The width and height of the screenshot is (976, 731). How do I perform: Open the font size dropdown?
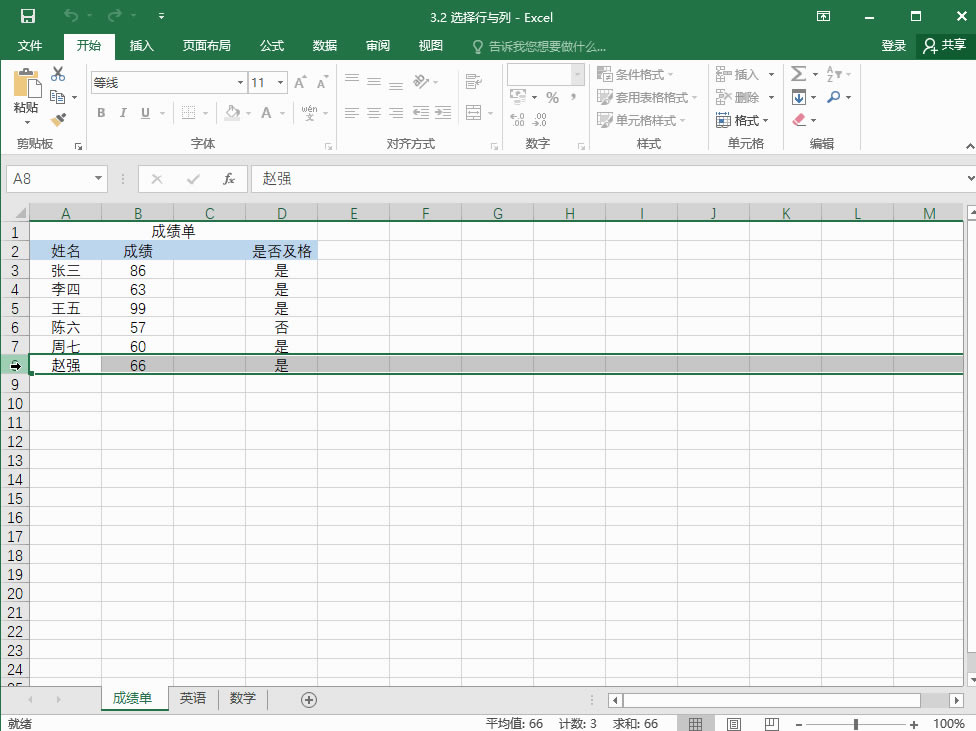coord(279,82)
